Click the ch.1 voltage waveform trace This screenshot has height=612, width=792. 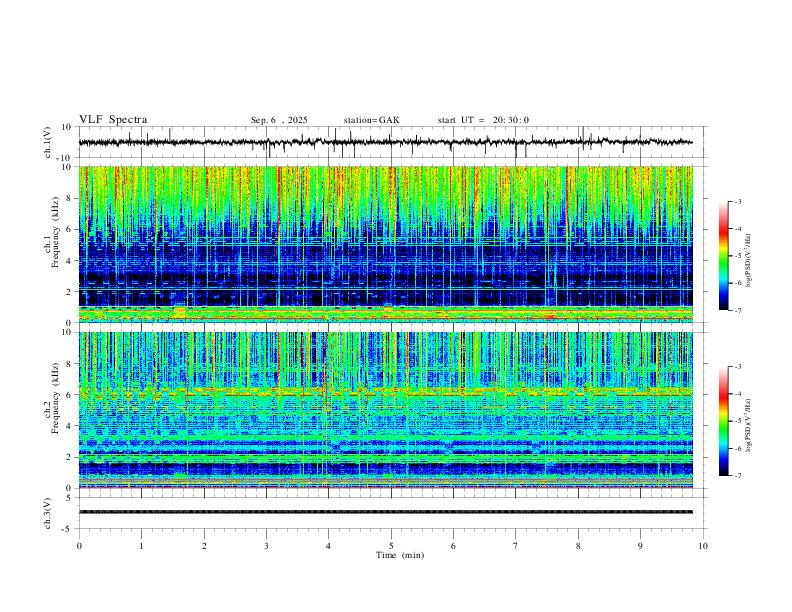coord(385,142)
